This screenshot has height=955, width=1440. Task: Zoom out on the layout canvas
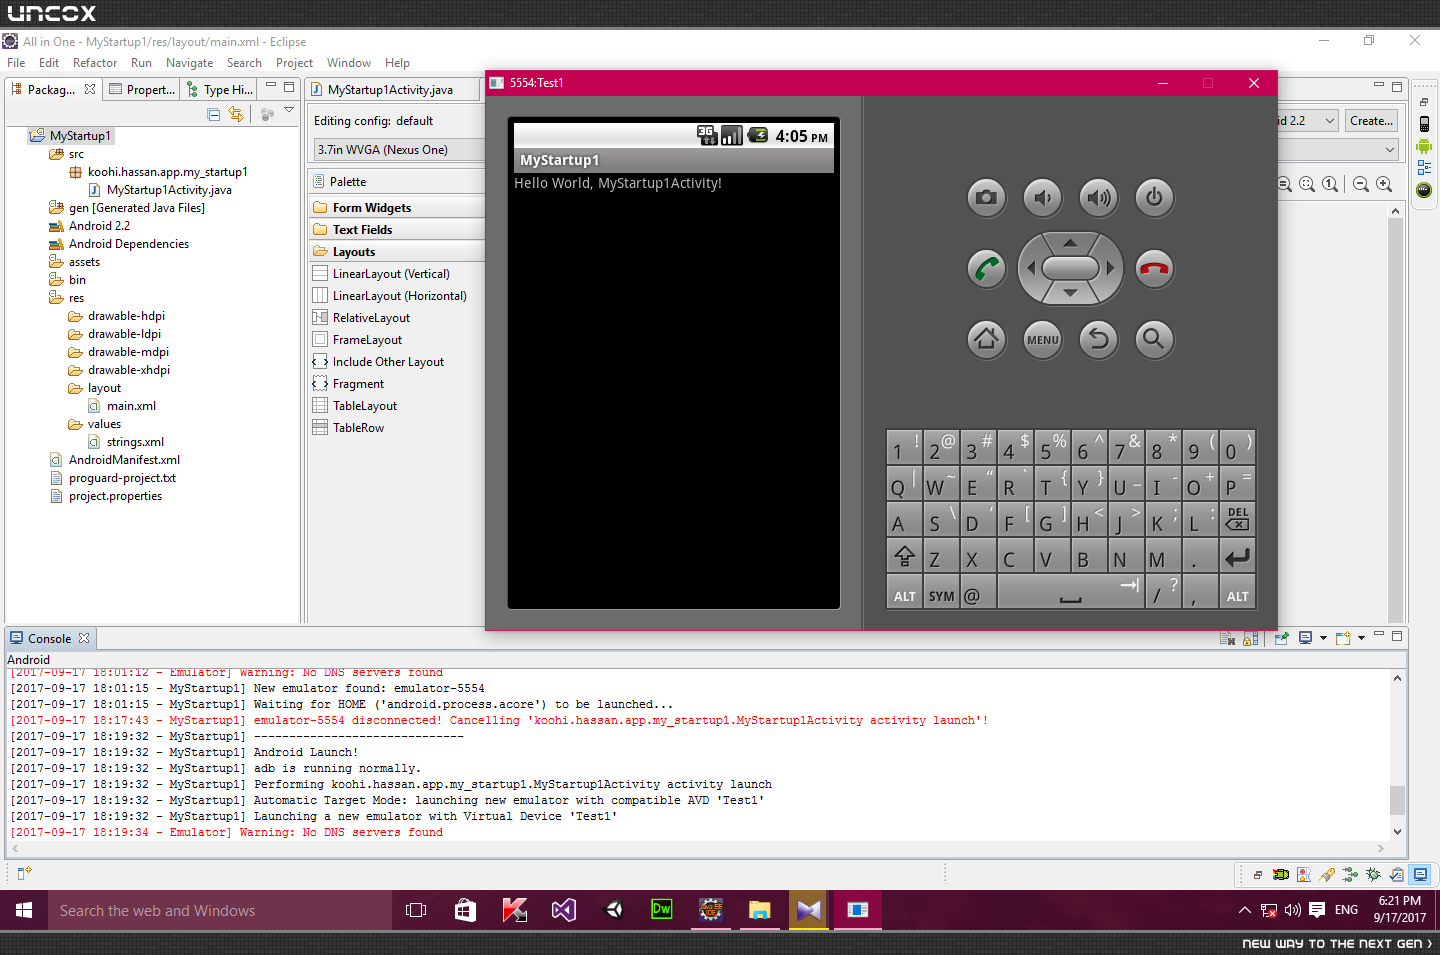click(1361, 184)
